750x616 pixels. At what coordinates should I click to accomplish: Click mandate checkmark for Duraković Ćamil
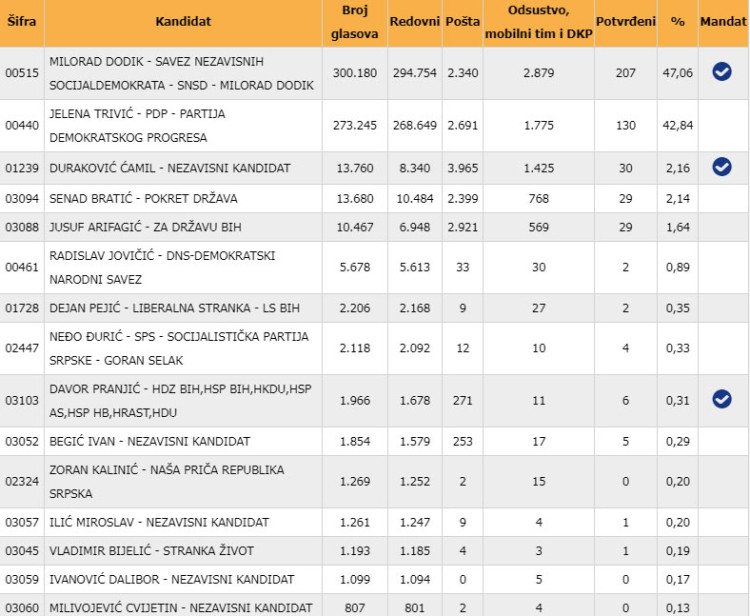pyautogui.click(x=721, y=167)
